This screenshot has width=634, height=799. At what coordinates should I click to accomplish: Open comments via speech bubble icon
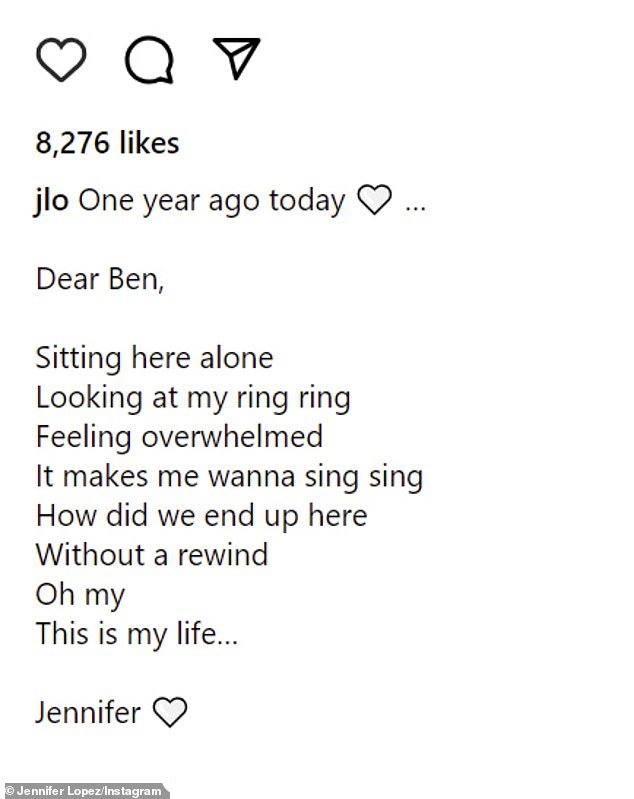pos(149,60)
